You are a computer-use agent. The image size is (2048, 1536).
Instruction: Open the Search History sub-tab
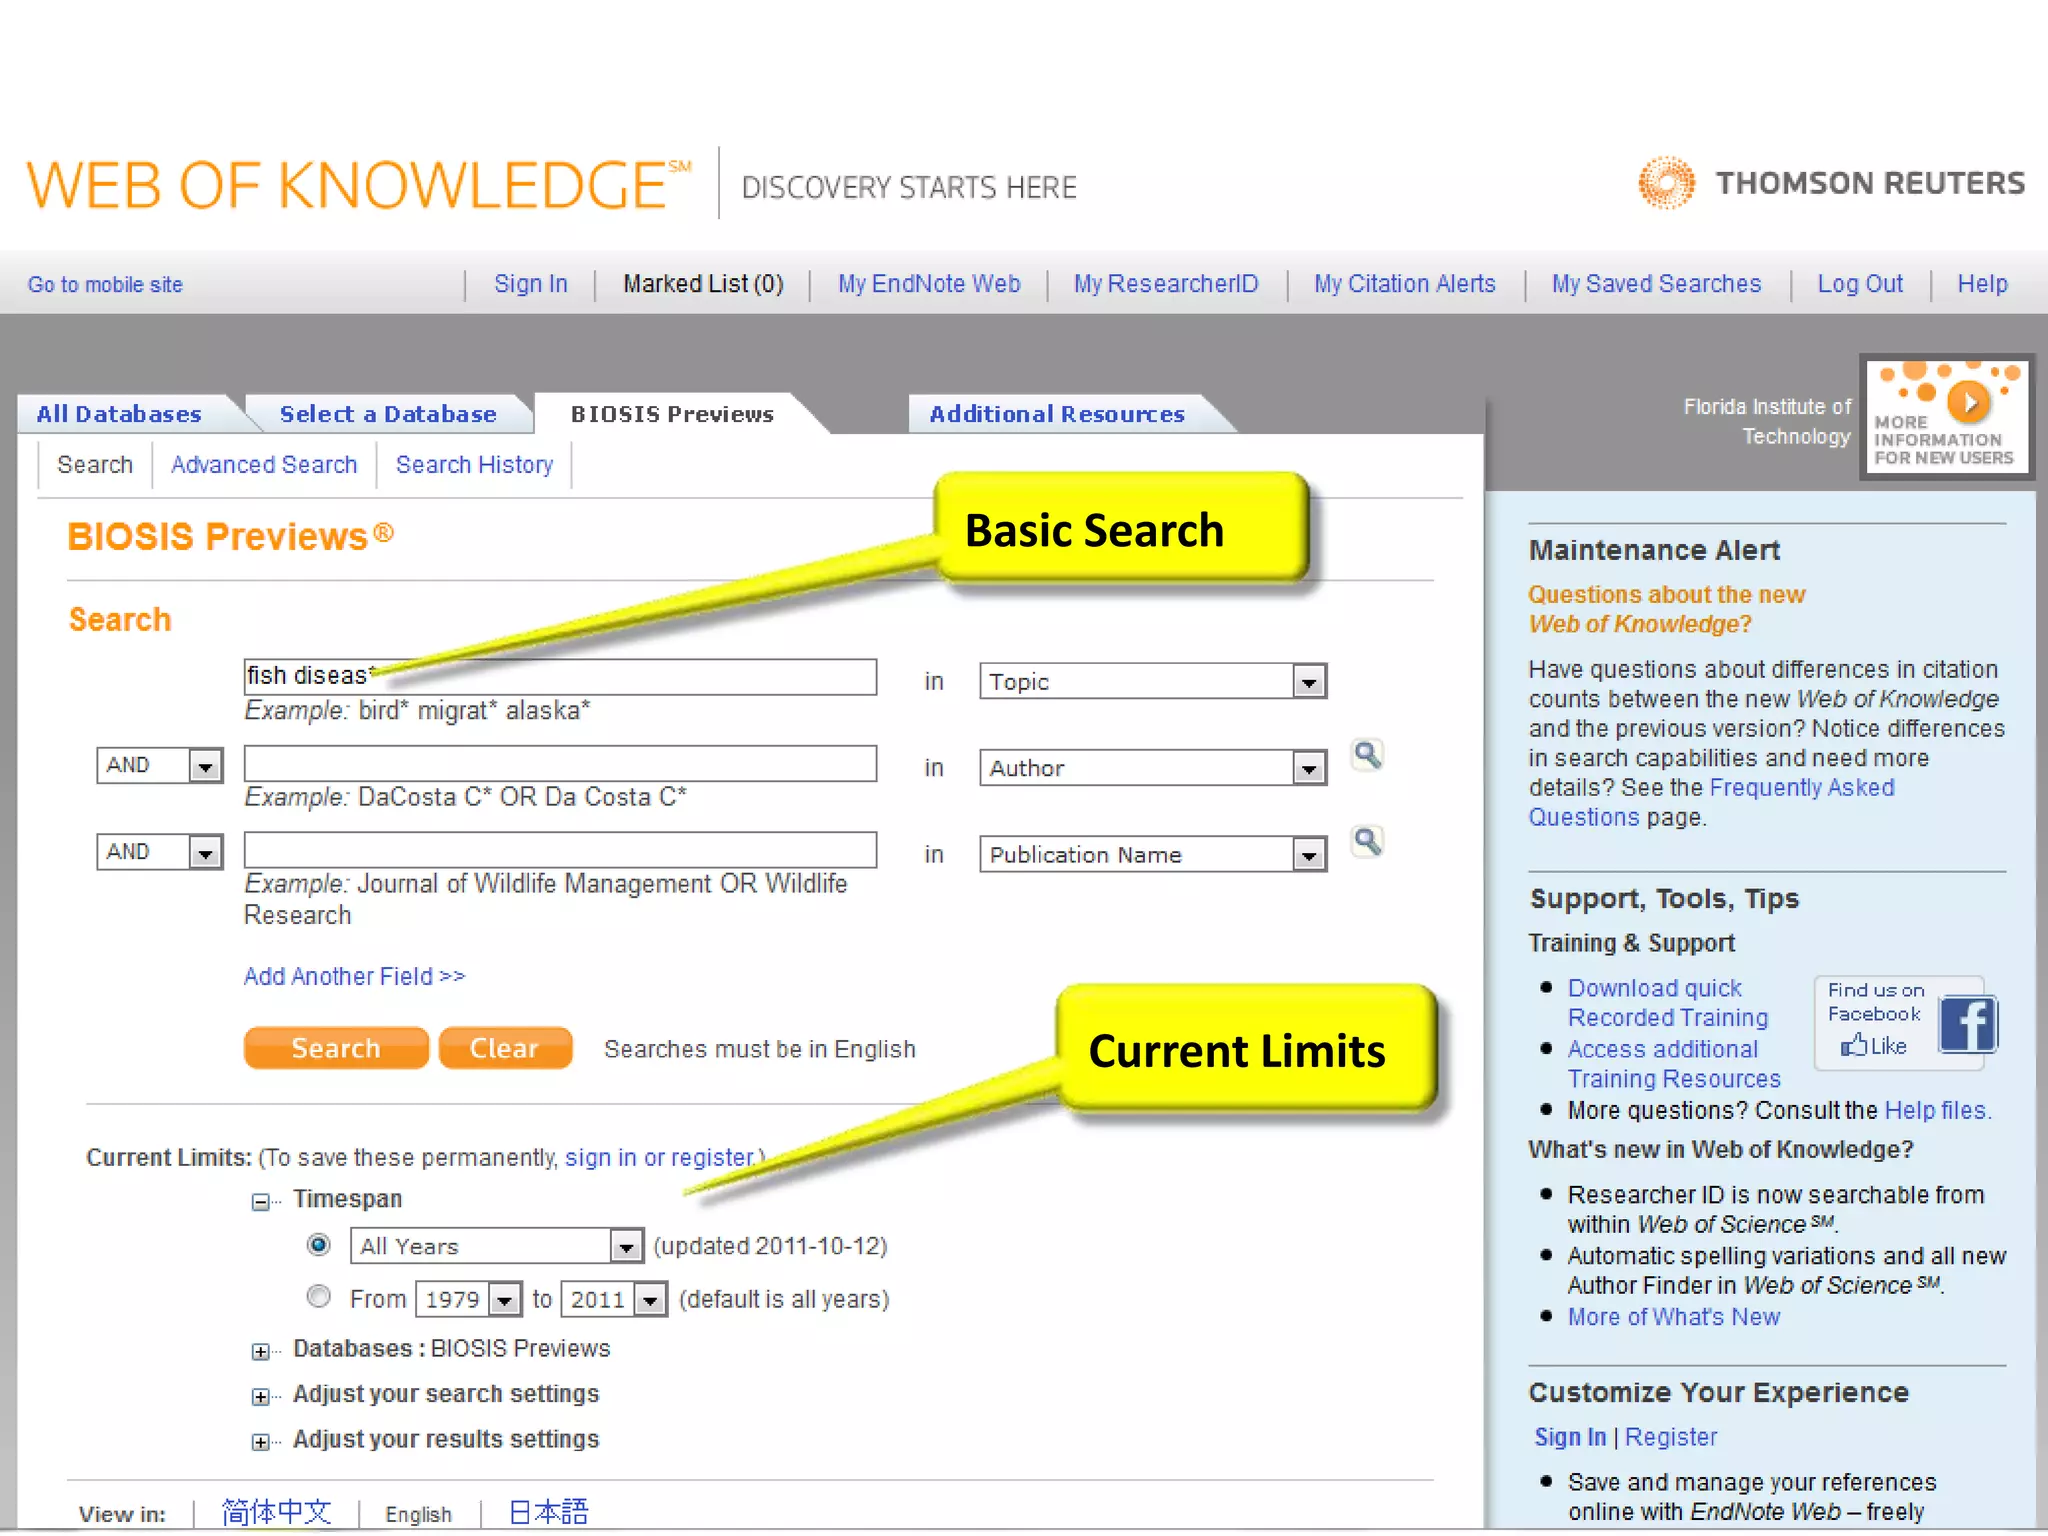474,465
